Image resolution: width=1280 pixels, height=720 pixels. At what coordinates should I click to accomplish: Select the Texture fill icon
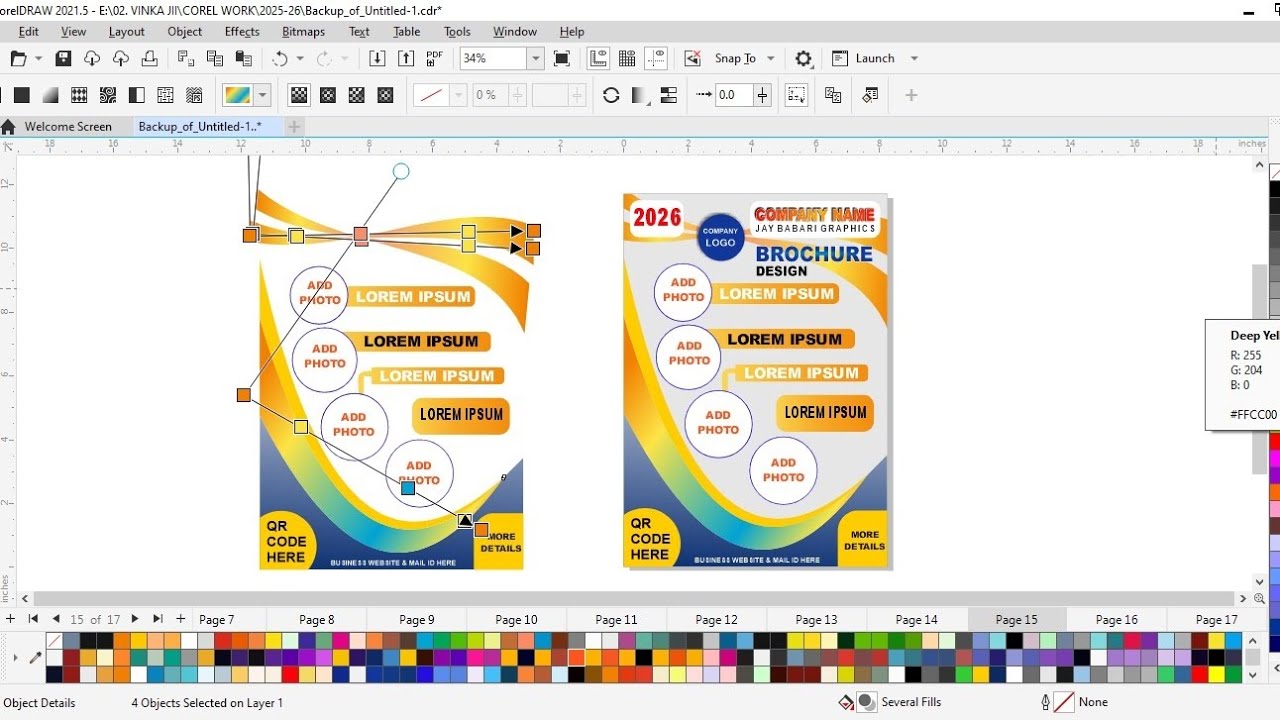click(166, 95)
